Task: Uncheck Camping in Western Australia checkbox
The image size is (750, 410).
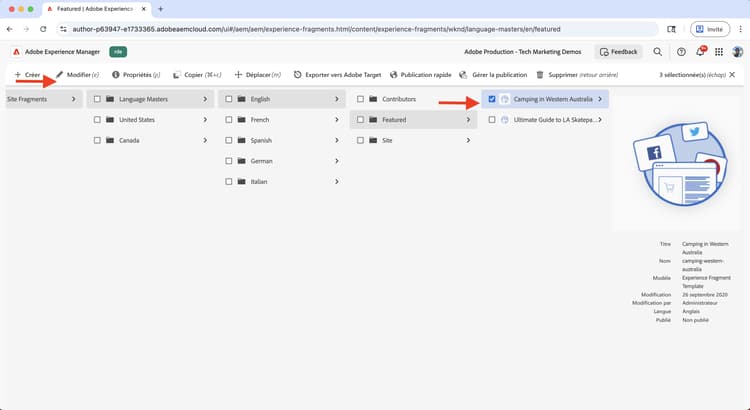Action: click(492, 99)
